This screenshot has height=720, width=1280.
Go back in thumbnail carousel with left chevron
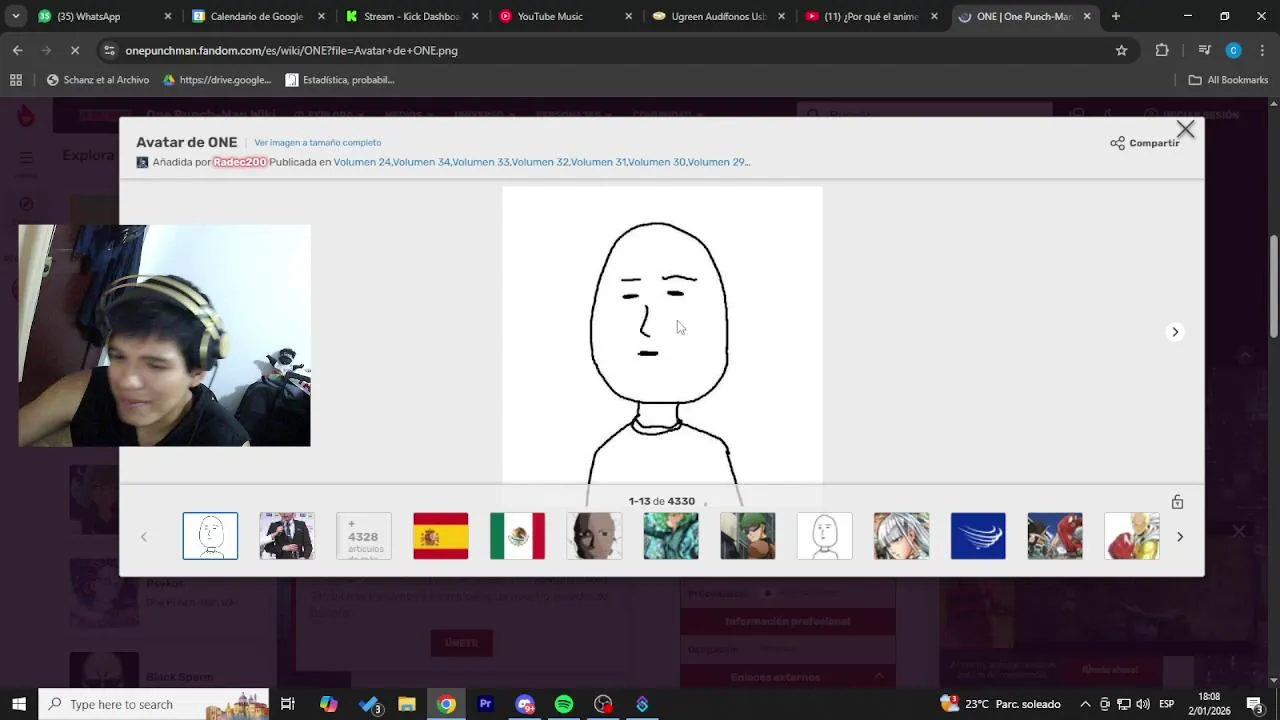pos(144,537)
